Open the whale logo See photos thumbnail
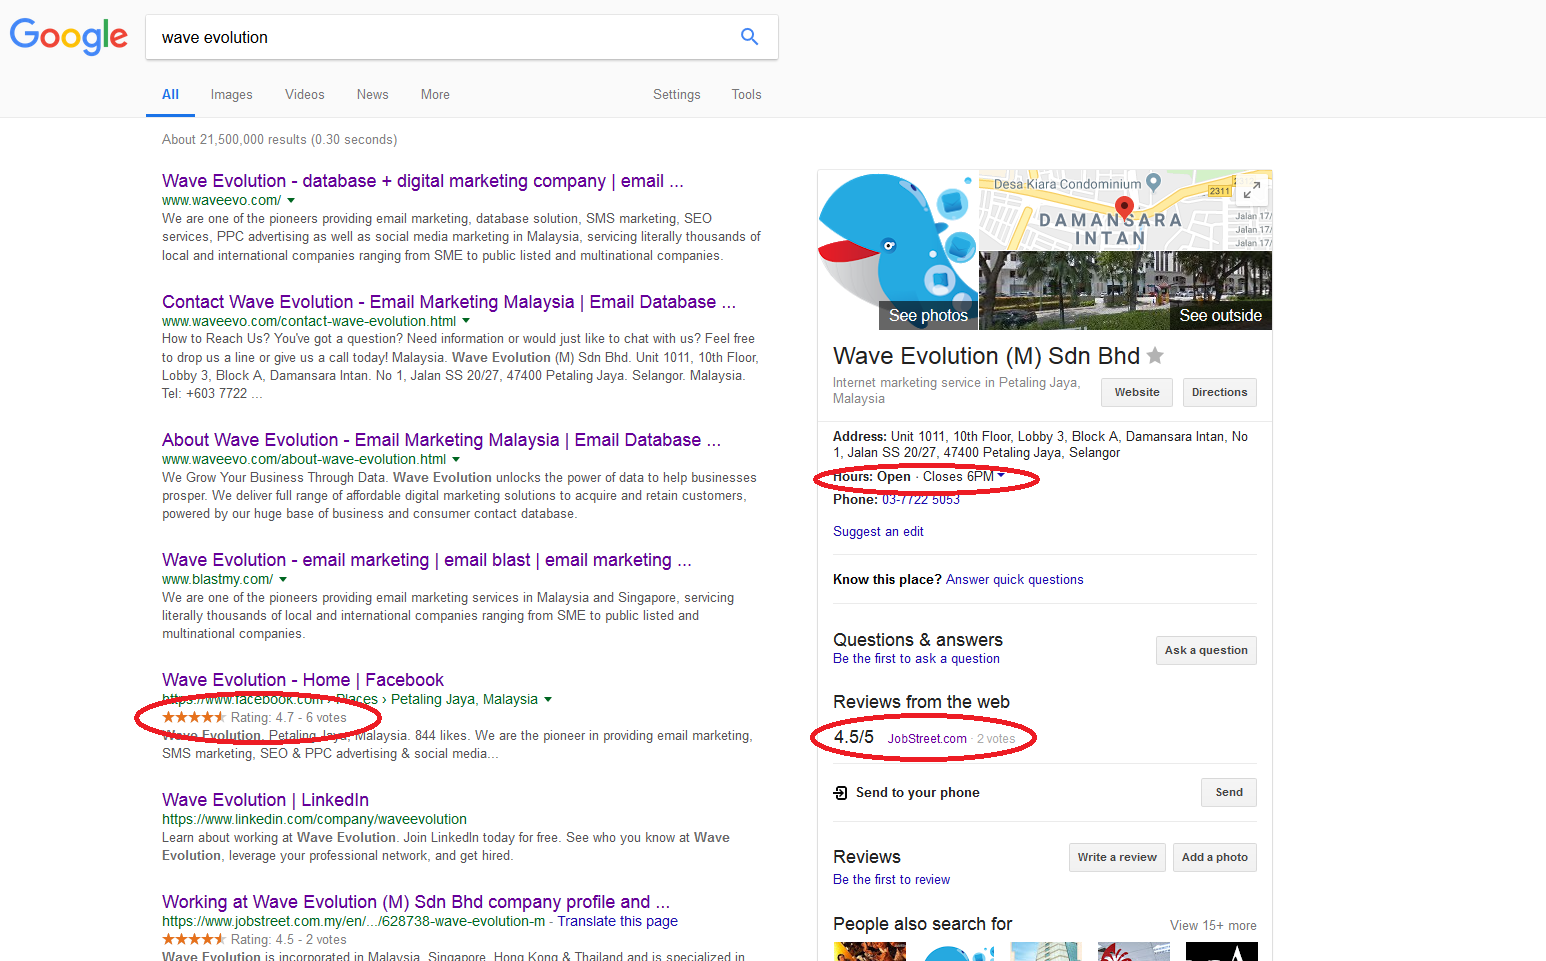The image size is (1546, 961). [x=898, y=250]
